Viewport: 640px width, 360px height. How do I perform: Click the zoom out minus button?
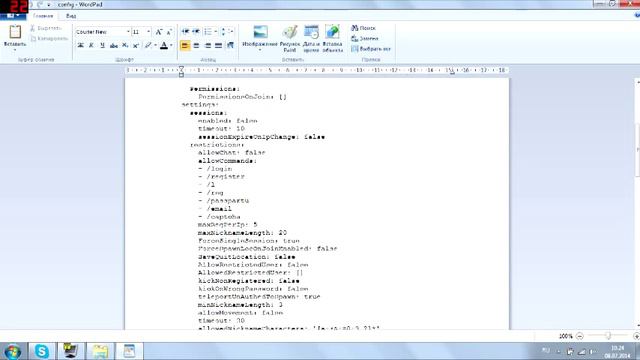click(x=579, y=336)
